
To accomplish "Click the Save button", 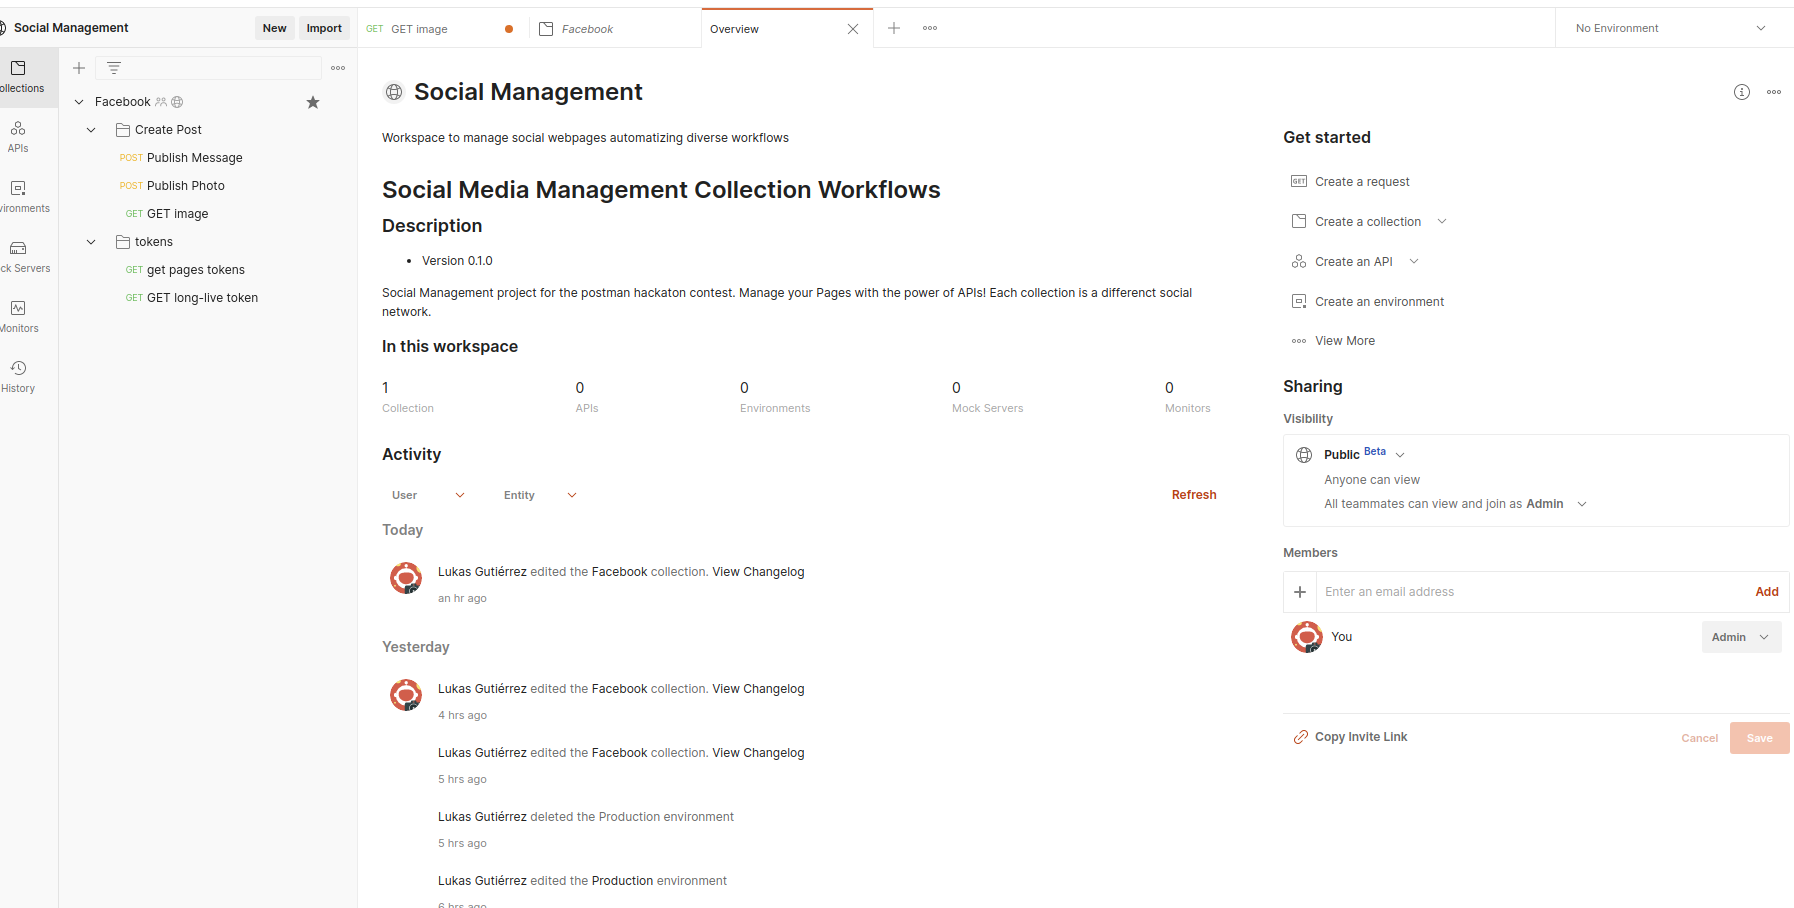I will (x=1759, y=738).
